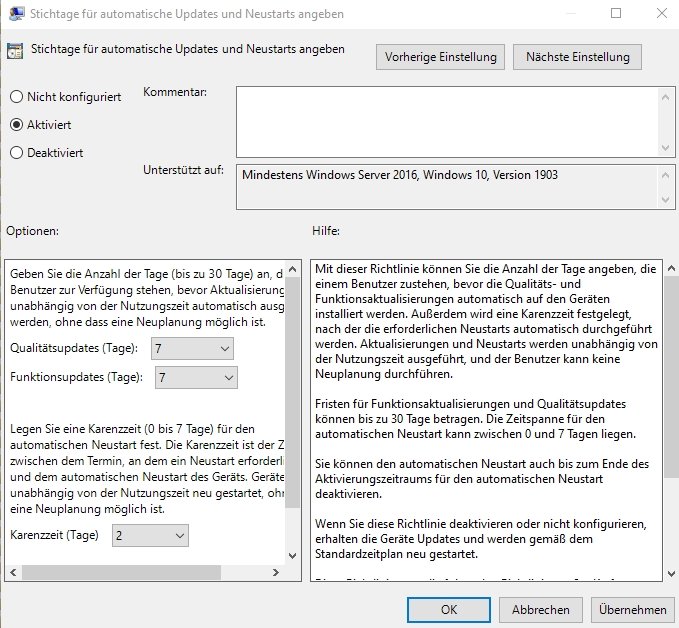Image resolution: width=679 pixels, height=628 pixels.
Task: Go to Nächste Einstellung
Action: [577, 57]
